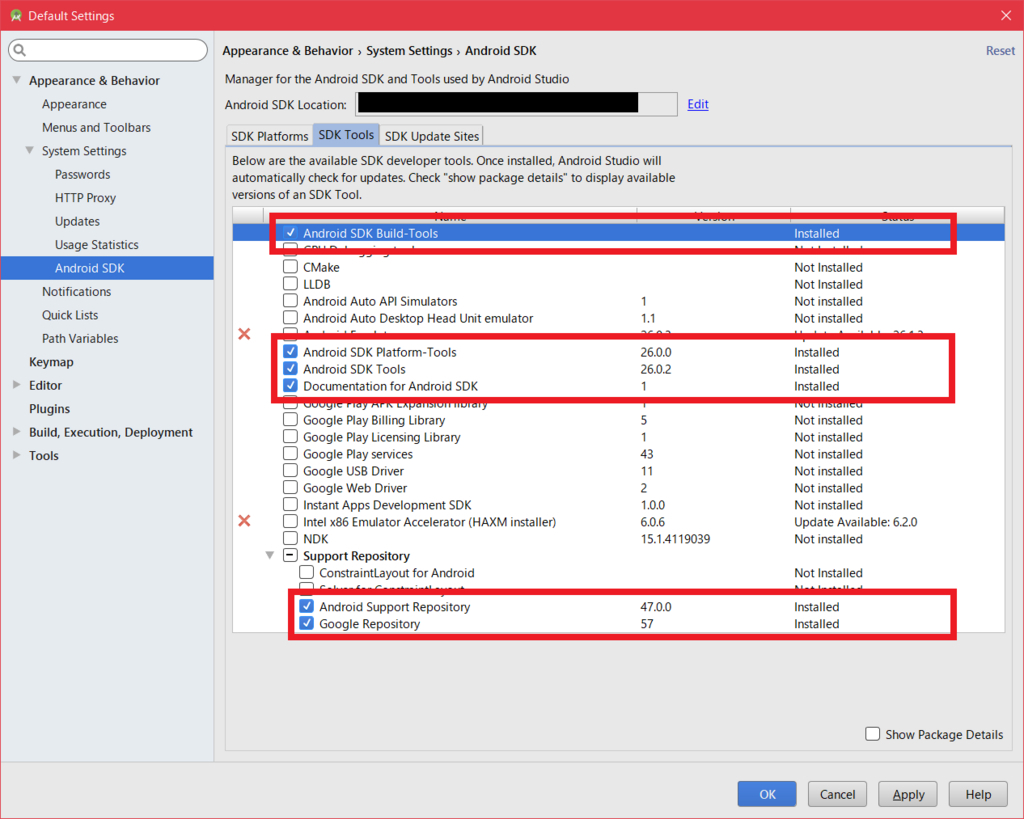Open Plugins settings page
Image resolution: width=1024 pixels, height=819 pixels.
coord(50,409)
